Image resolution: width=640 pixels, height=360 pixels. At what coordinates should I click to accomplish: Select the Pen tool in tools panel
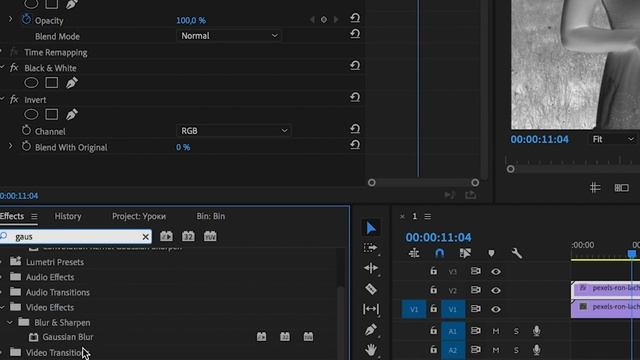pos(371,329)
